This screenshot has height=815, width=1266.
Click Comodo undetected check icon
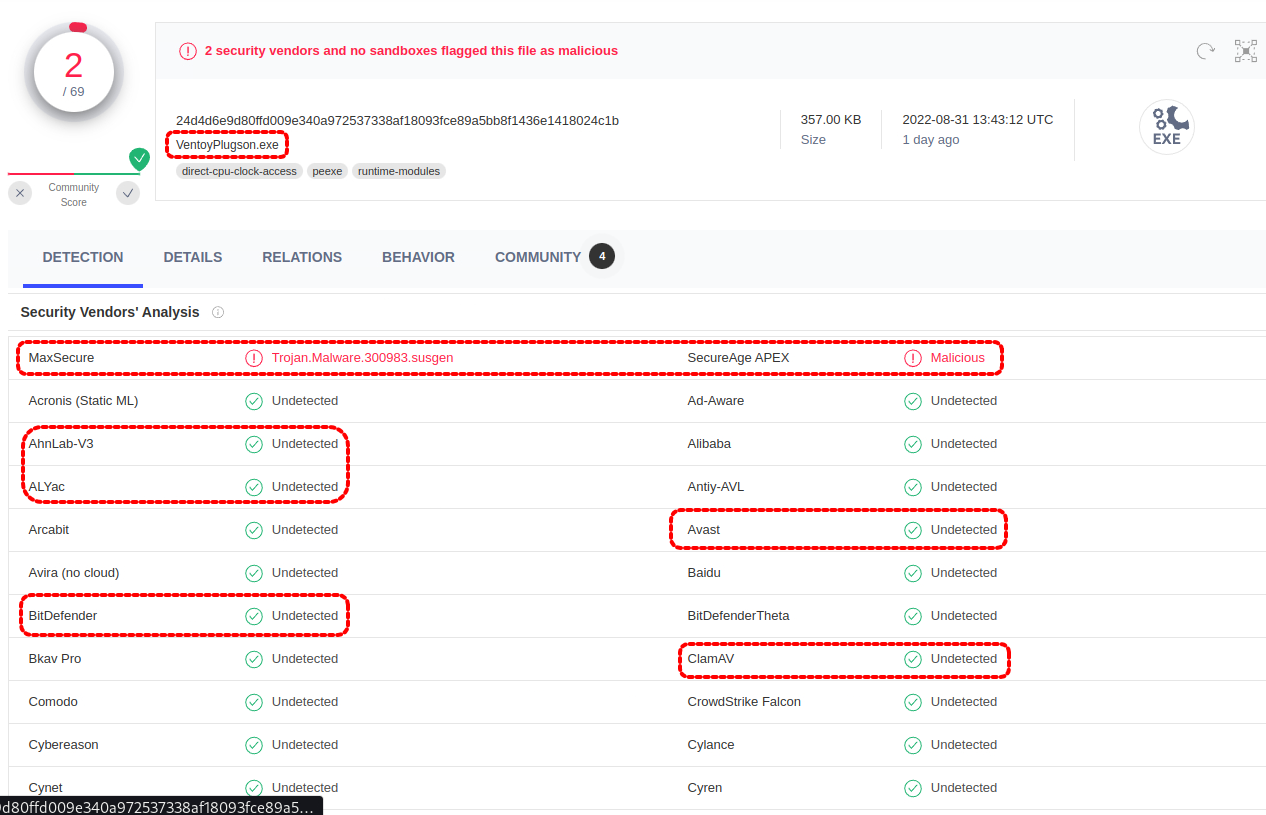point(254,702)
